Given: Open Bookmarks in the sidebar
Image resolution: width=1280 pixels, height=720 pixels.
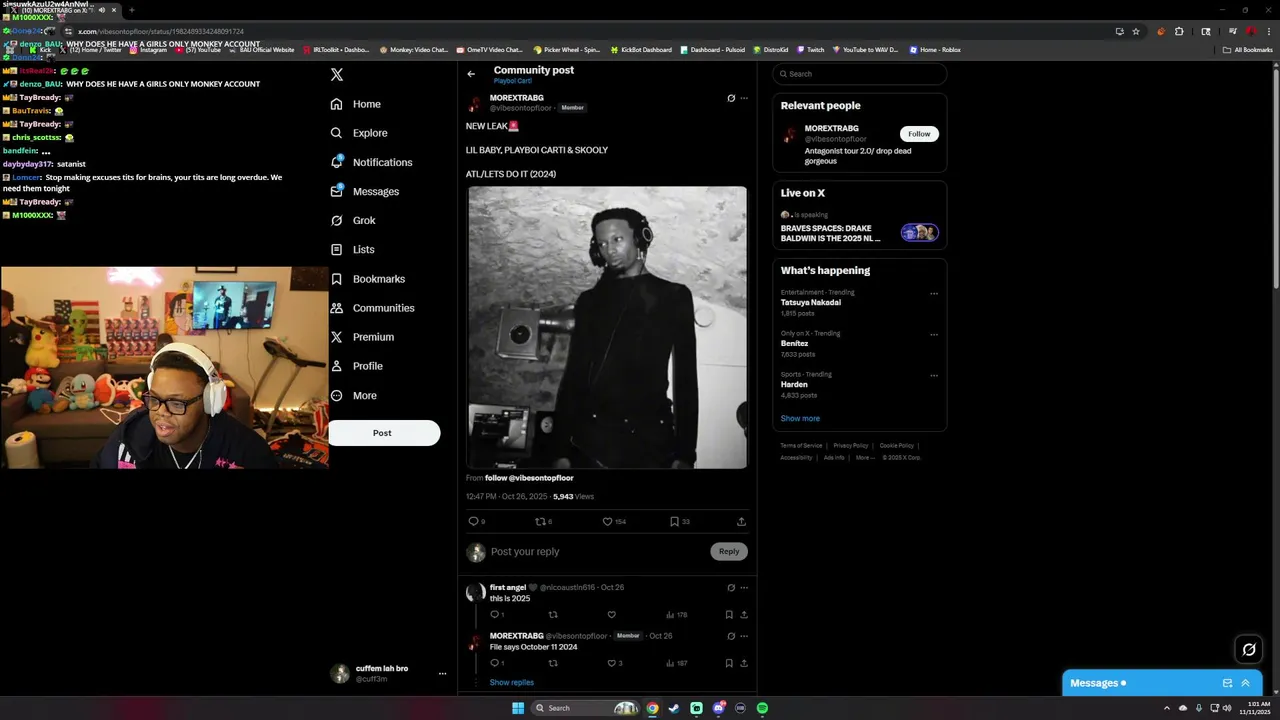Looking at the screenshot, I should 367,279.
